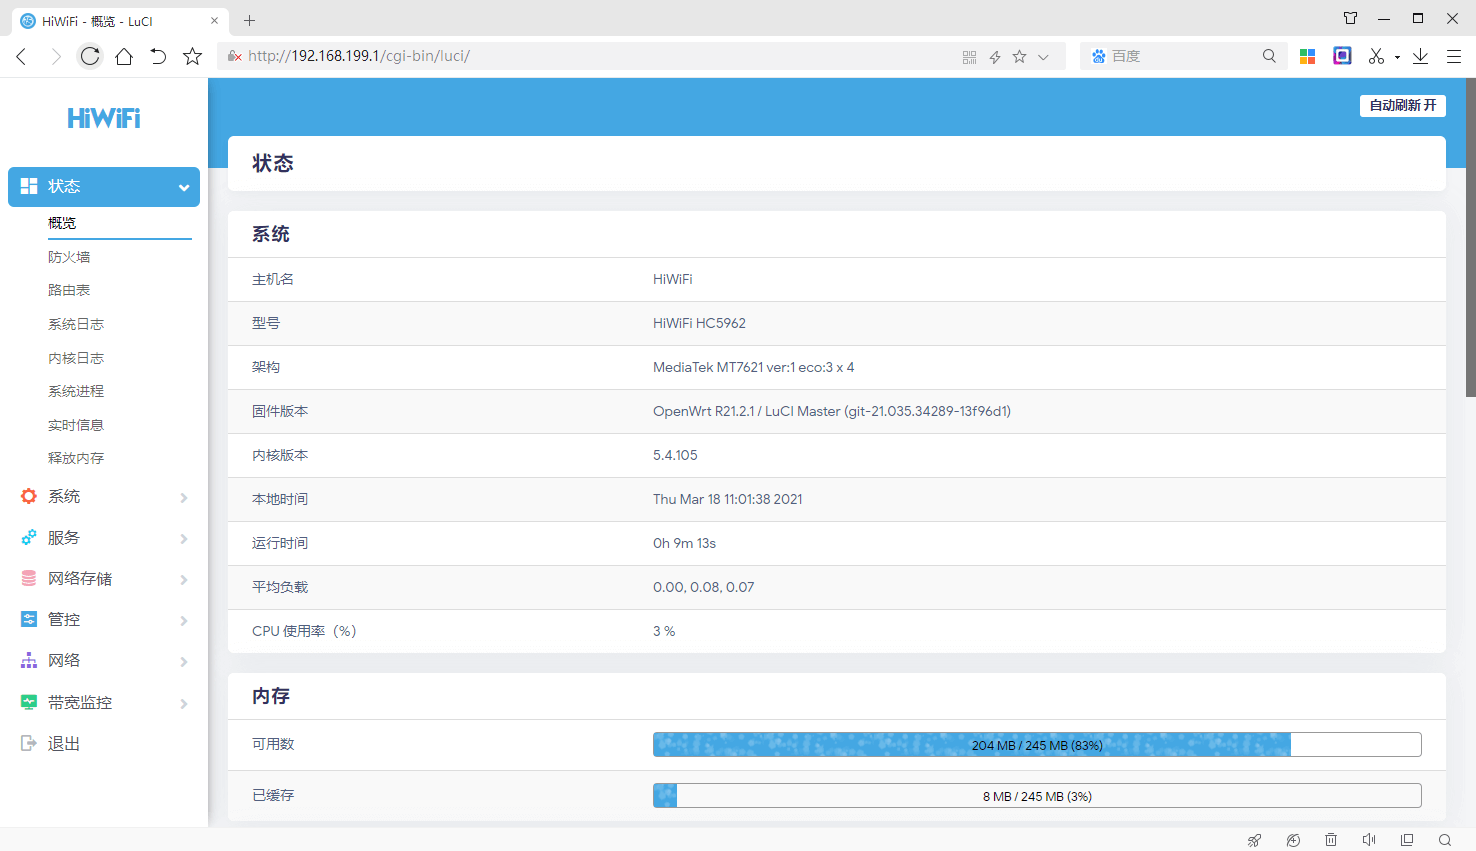Go back with browser back arrow
Image resolution: width=1476 pixels, height=851 pixels.
coord(21,56)
